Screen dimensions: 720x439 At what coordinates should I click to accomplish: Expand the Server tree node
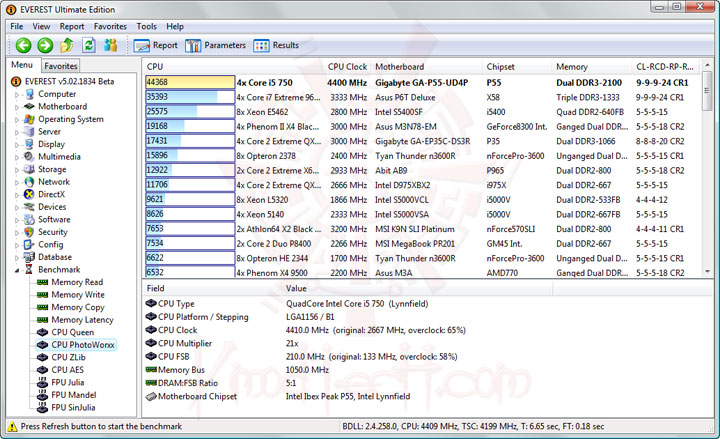click(17, 132)
